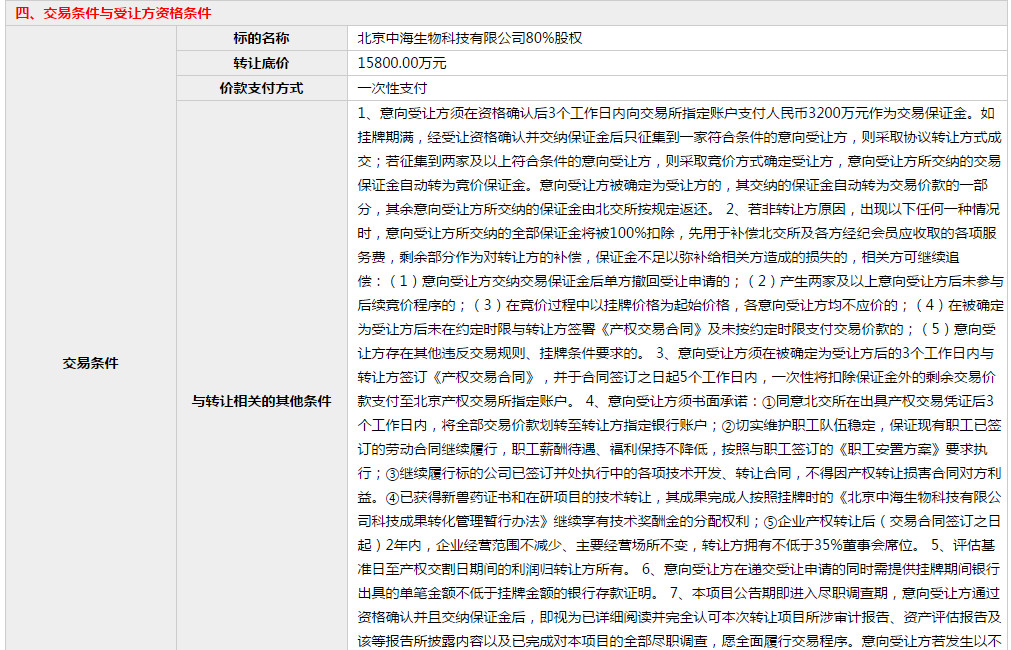The height and width of the screenshot is (650, 1011).
Task: Click the line starting 保证金自动转为竞价保证金
Action: pos(672,185)
